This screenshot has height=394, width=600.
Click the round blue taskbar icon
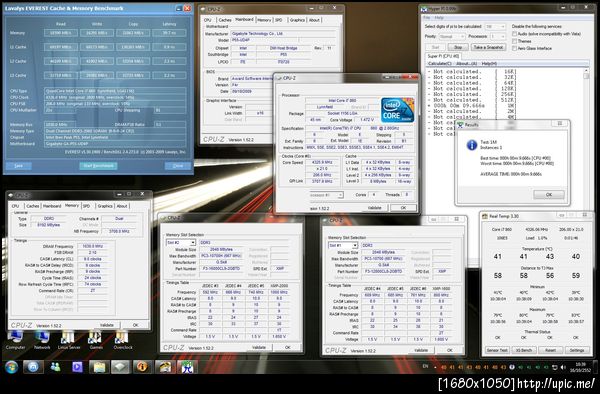click(33, 367)
